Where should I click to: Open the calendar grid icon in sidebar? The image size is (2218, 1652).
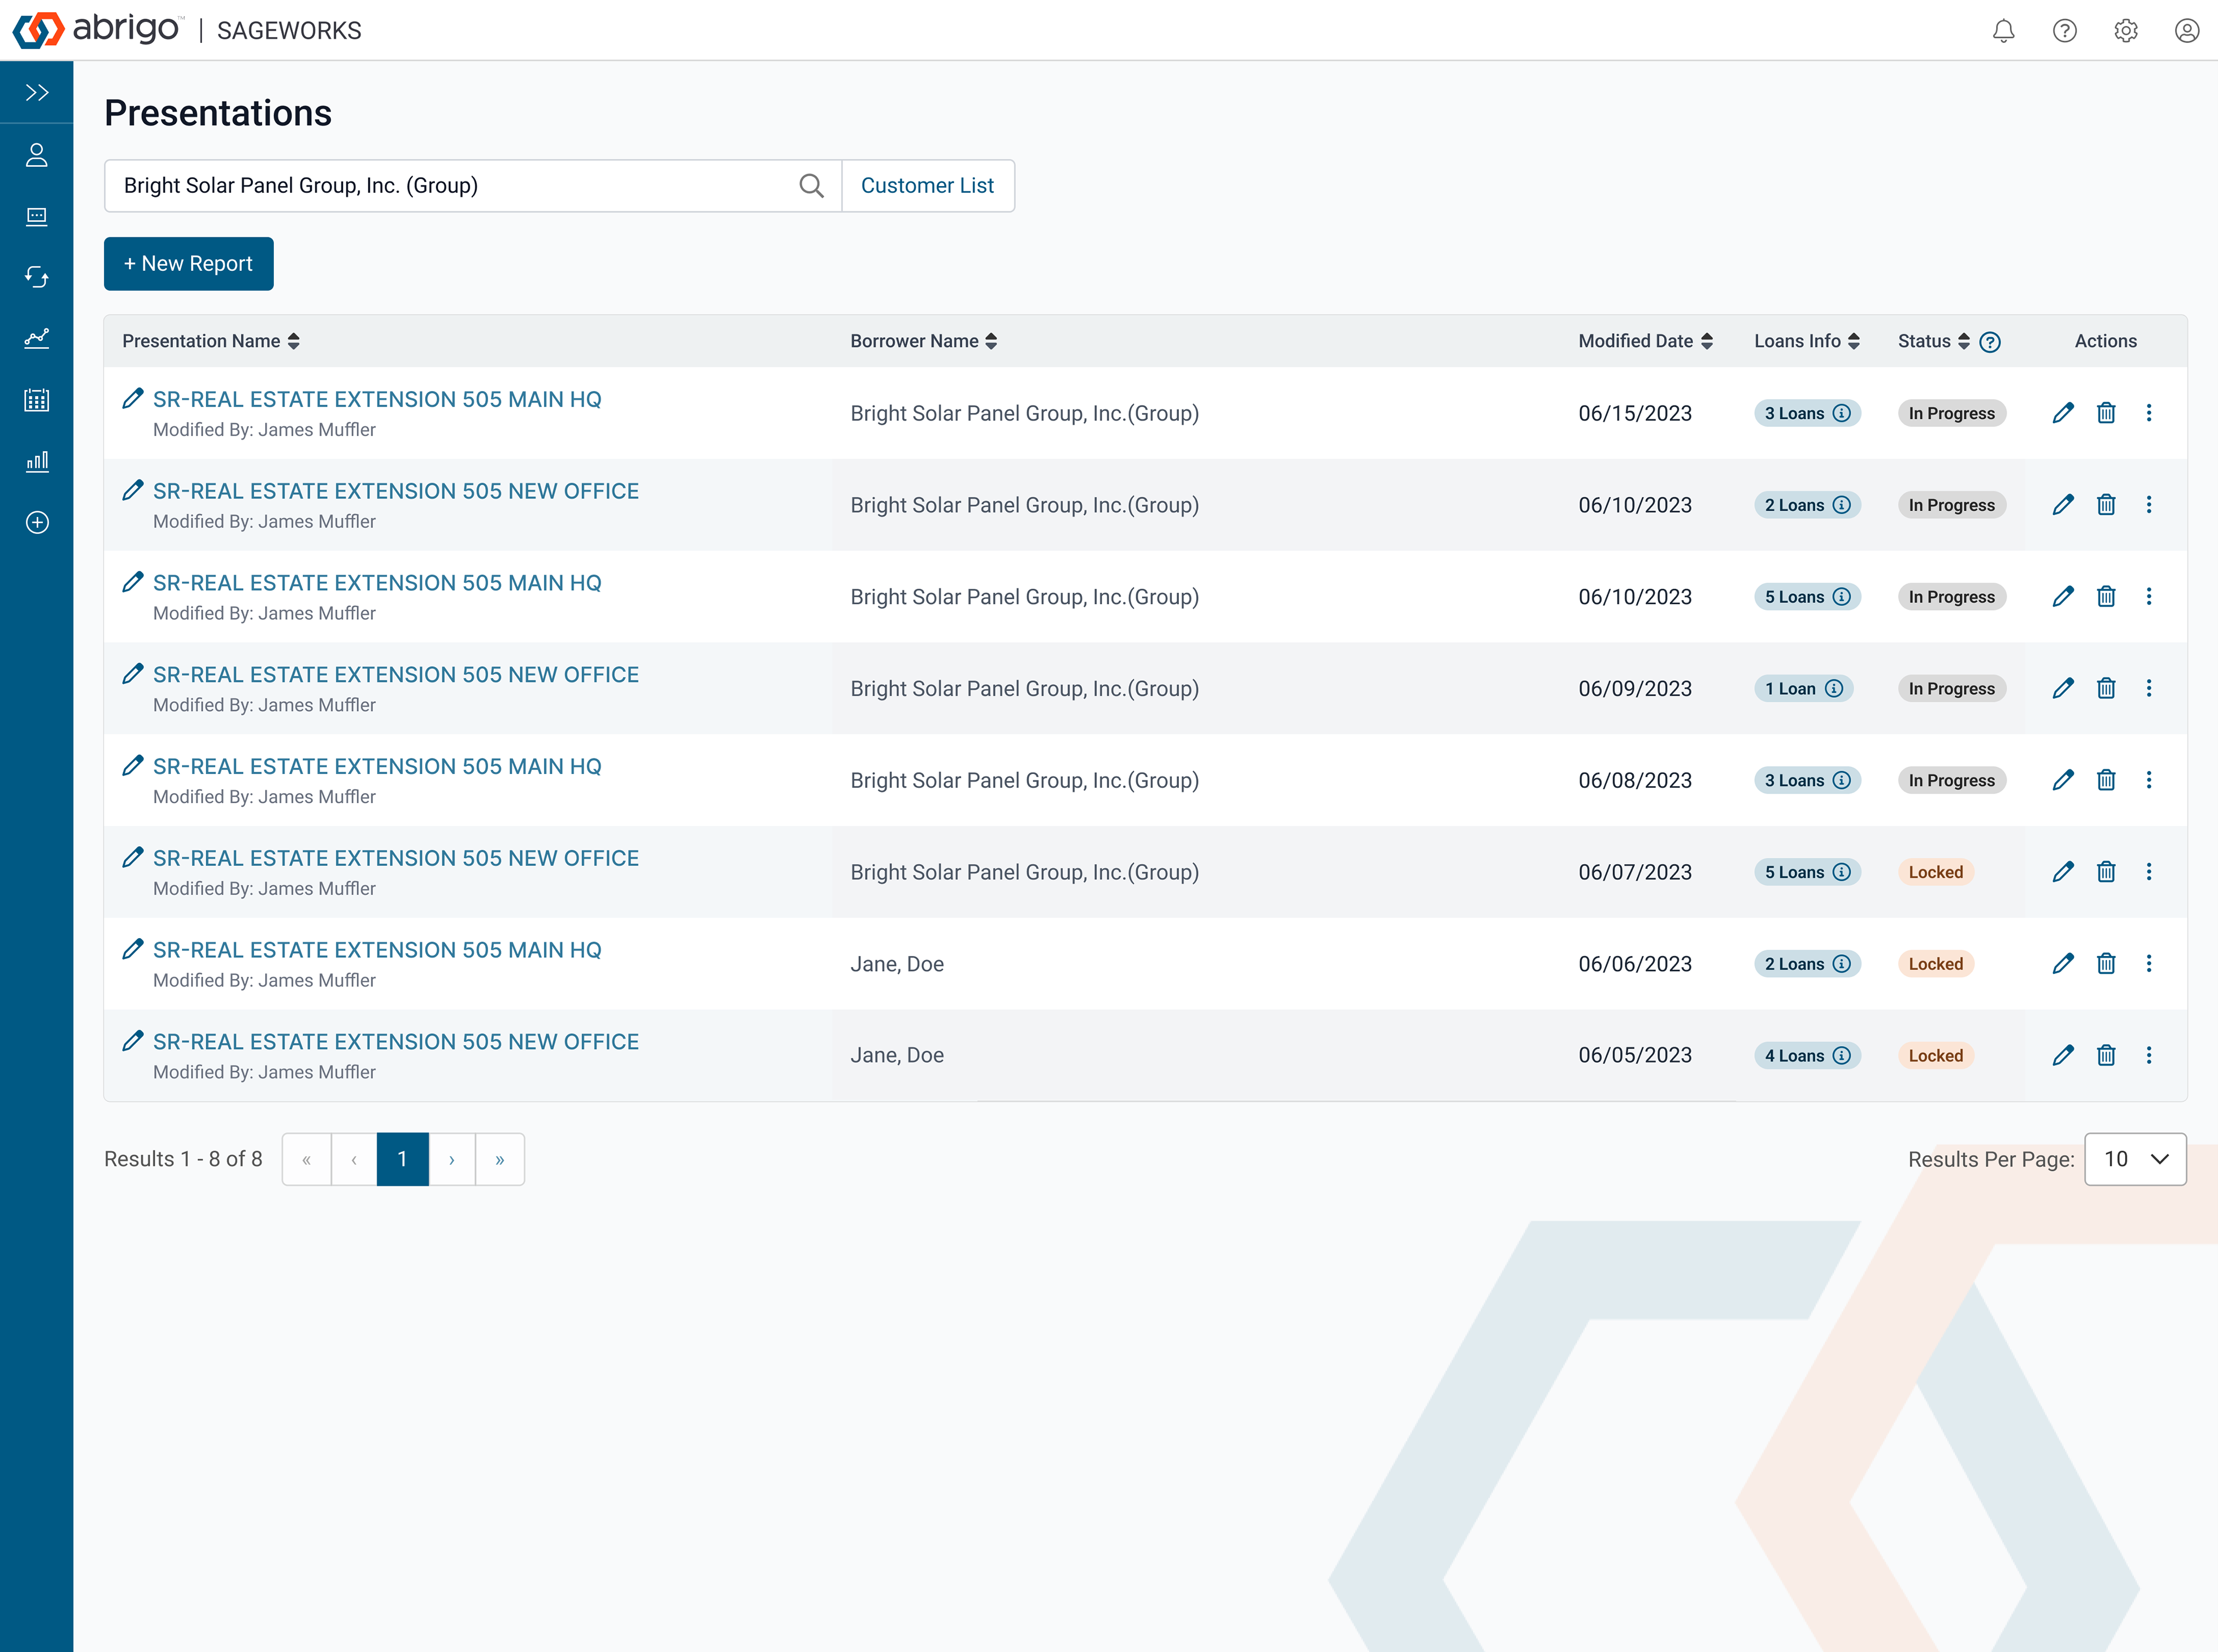click(37, 400)
